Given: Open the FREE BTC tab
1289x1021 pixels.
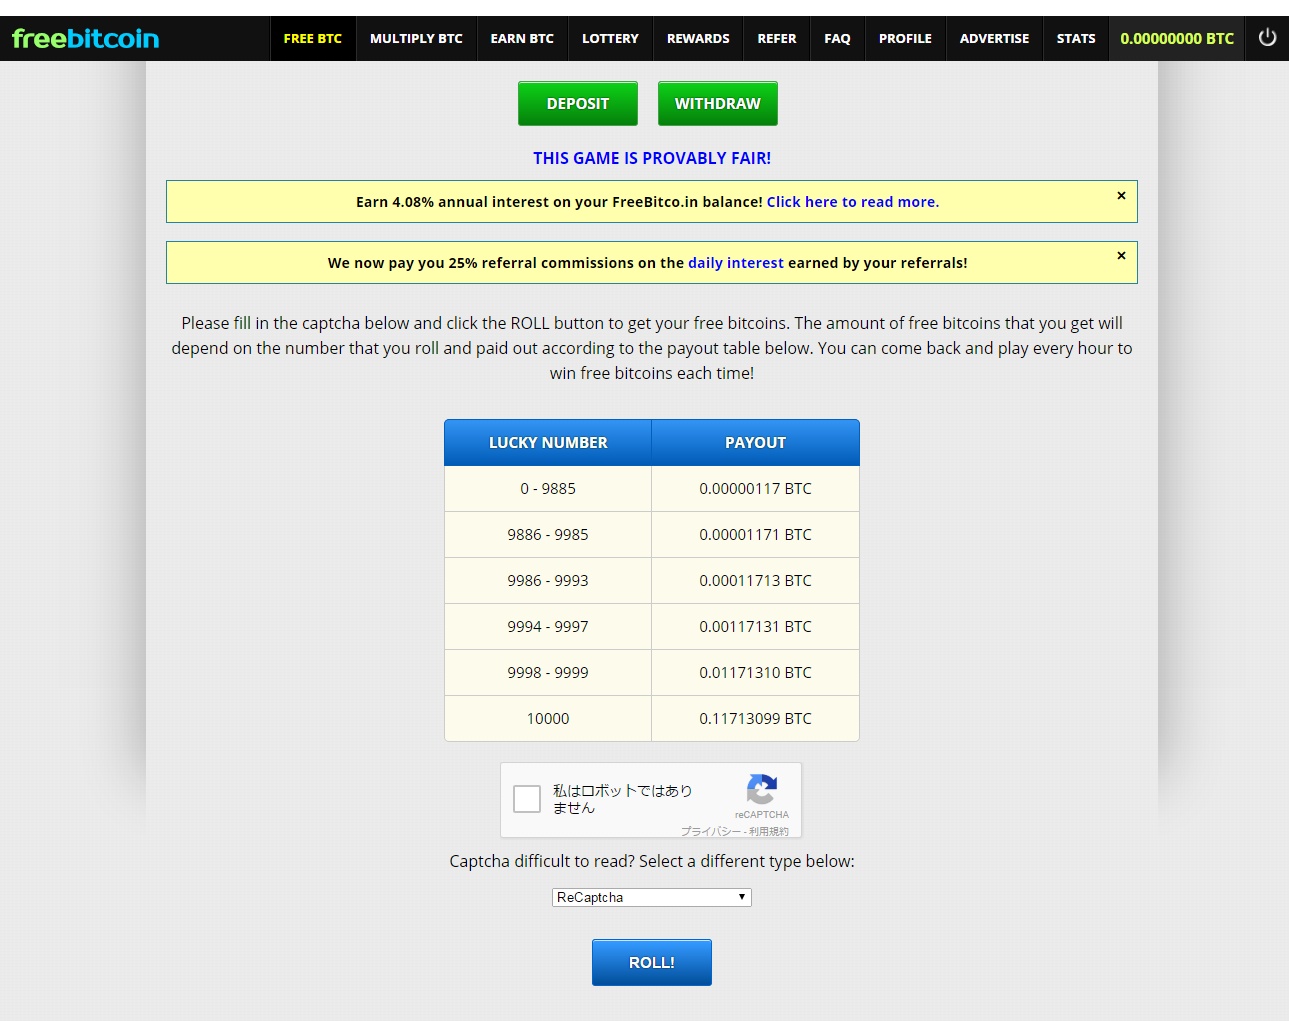Looking at the screenshot, I should coord(313,39).
